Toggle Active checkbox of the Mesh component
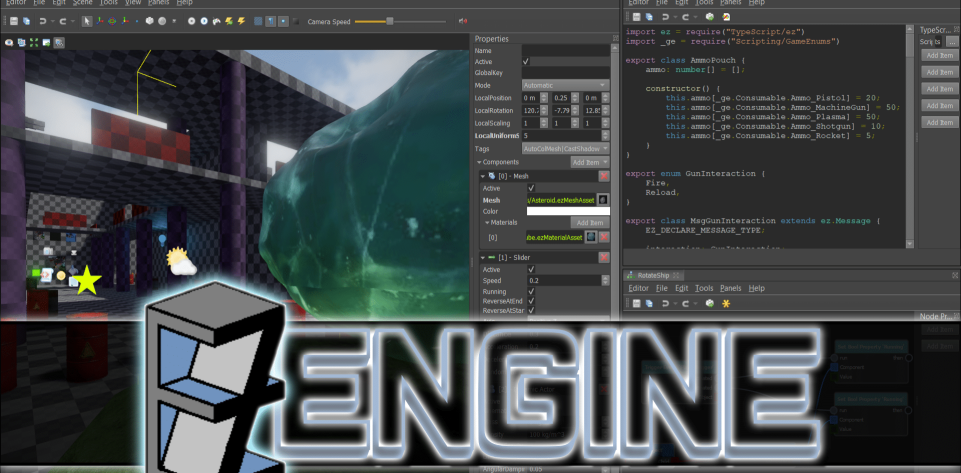961x473 pixels. 531,188
